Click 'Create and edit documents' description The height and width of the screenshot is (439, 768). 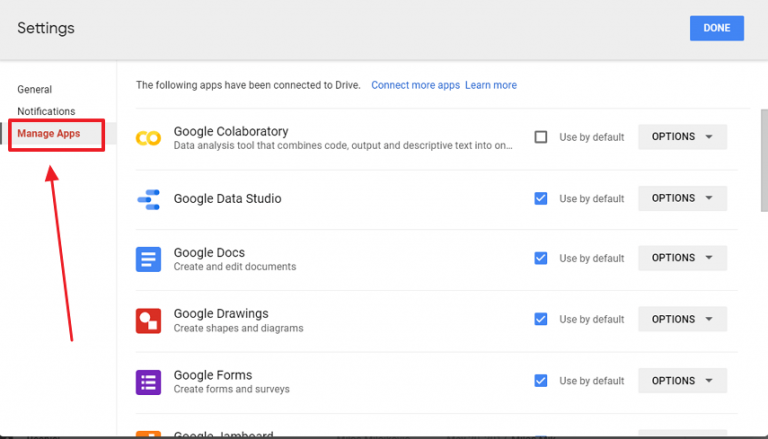coord(235,267)
